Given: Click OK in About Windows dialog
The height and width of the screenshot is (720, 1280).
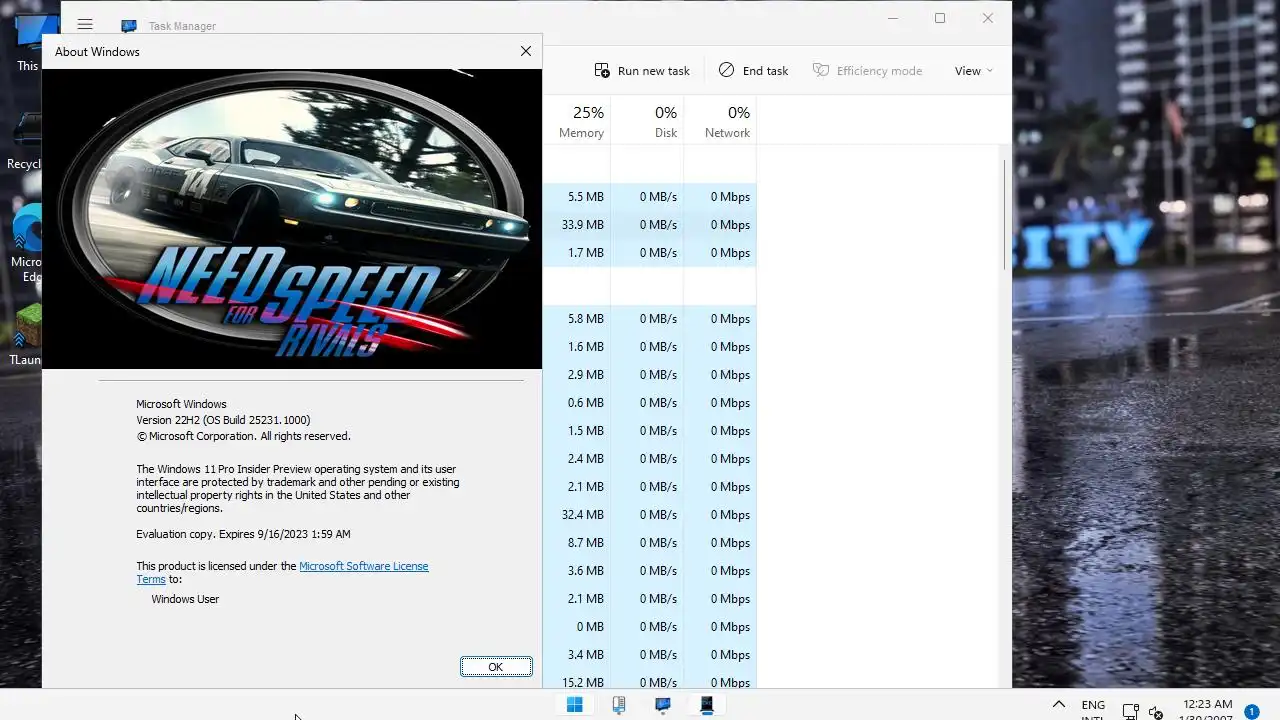Looking at the screenshot, I should pyautogui.click(x=496, y=667).
